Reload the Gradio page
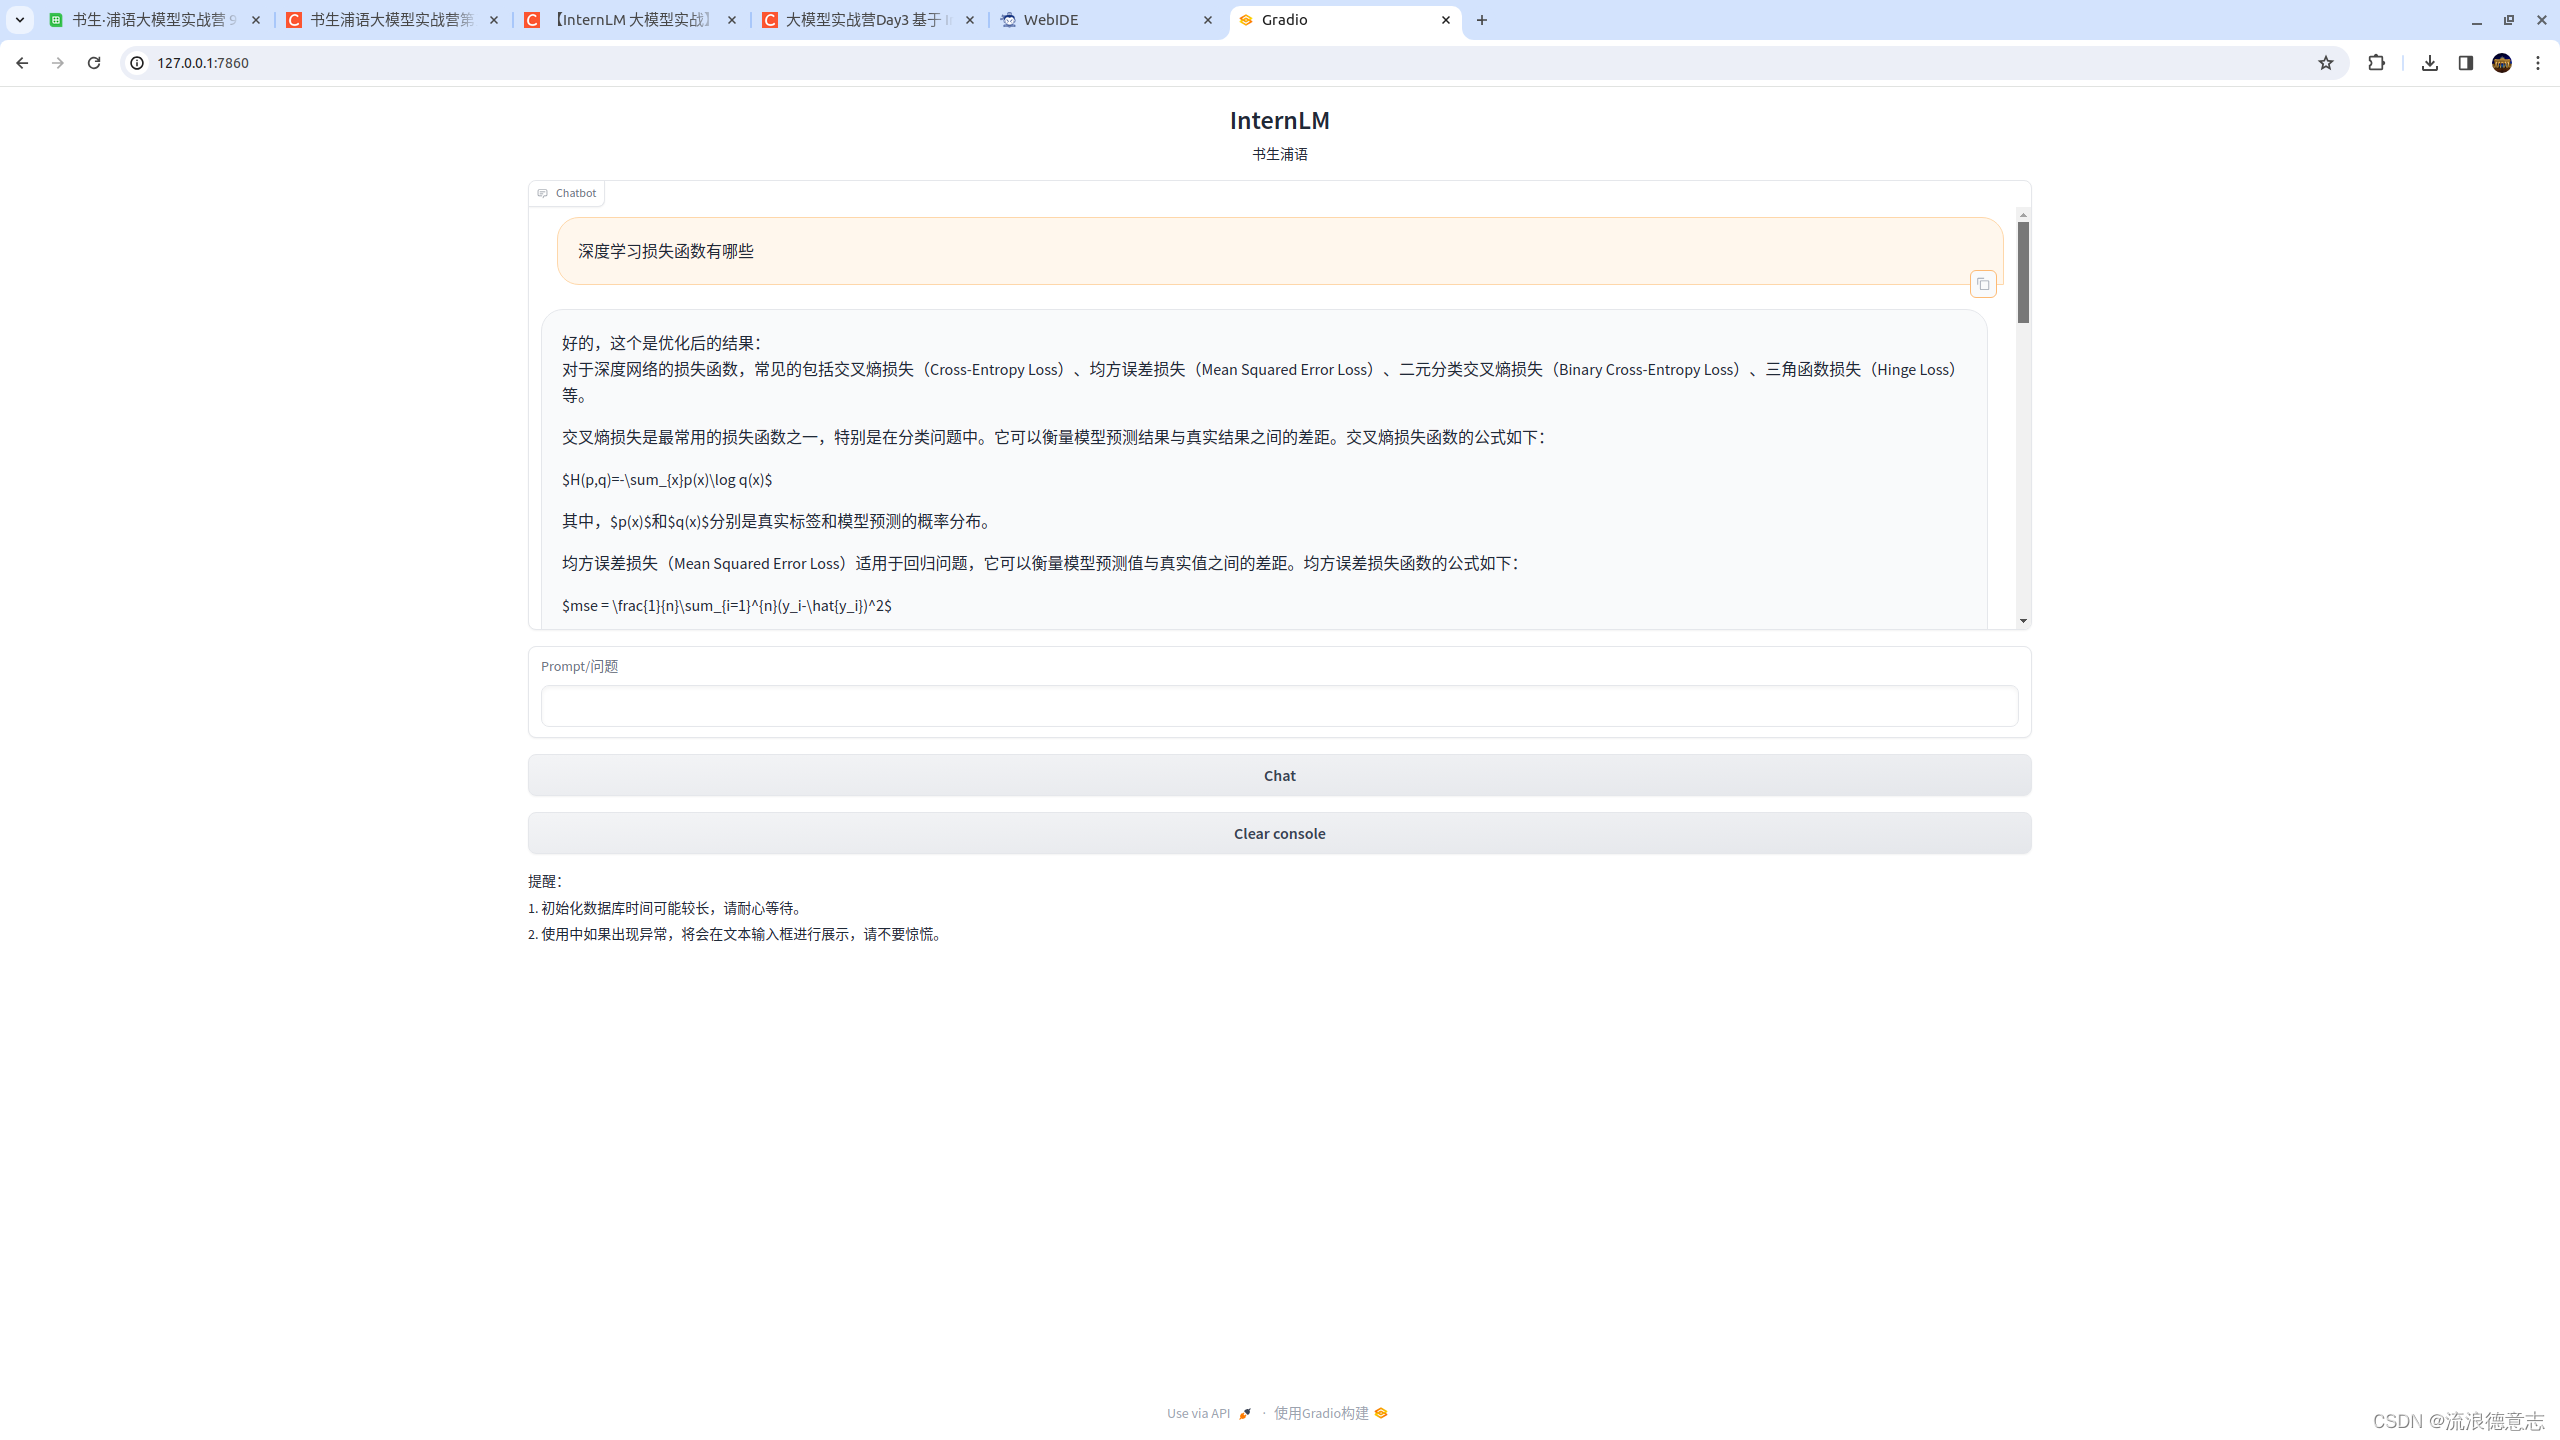The image size is (2560, 1440). [94, 63]
